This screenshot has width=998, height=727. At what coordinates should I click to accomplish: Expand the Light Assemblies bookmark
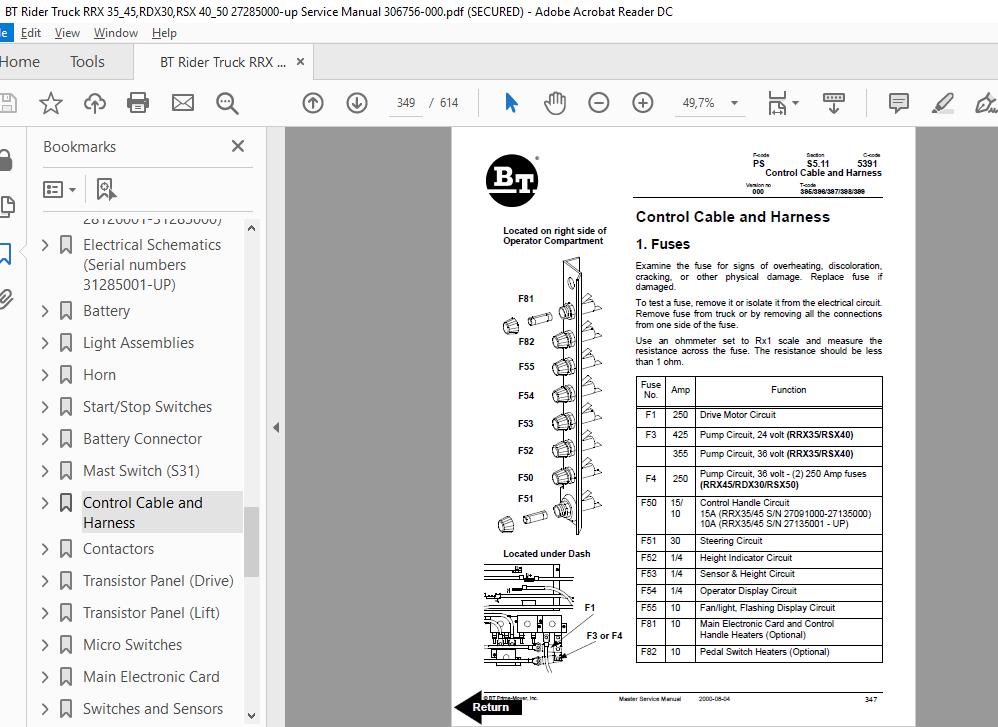[45, 342]
